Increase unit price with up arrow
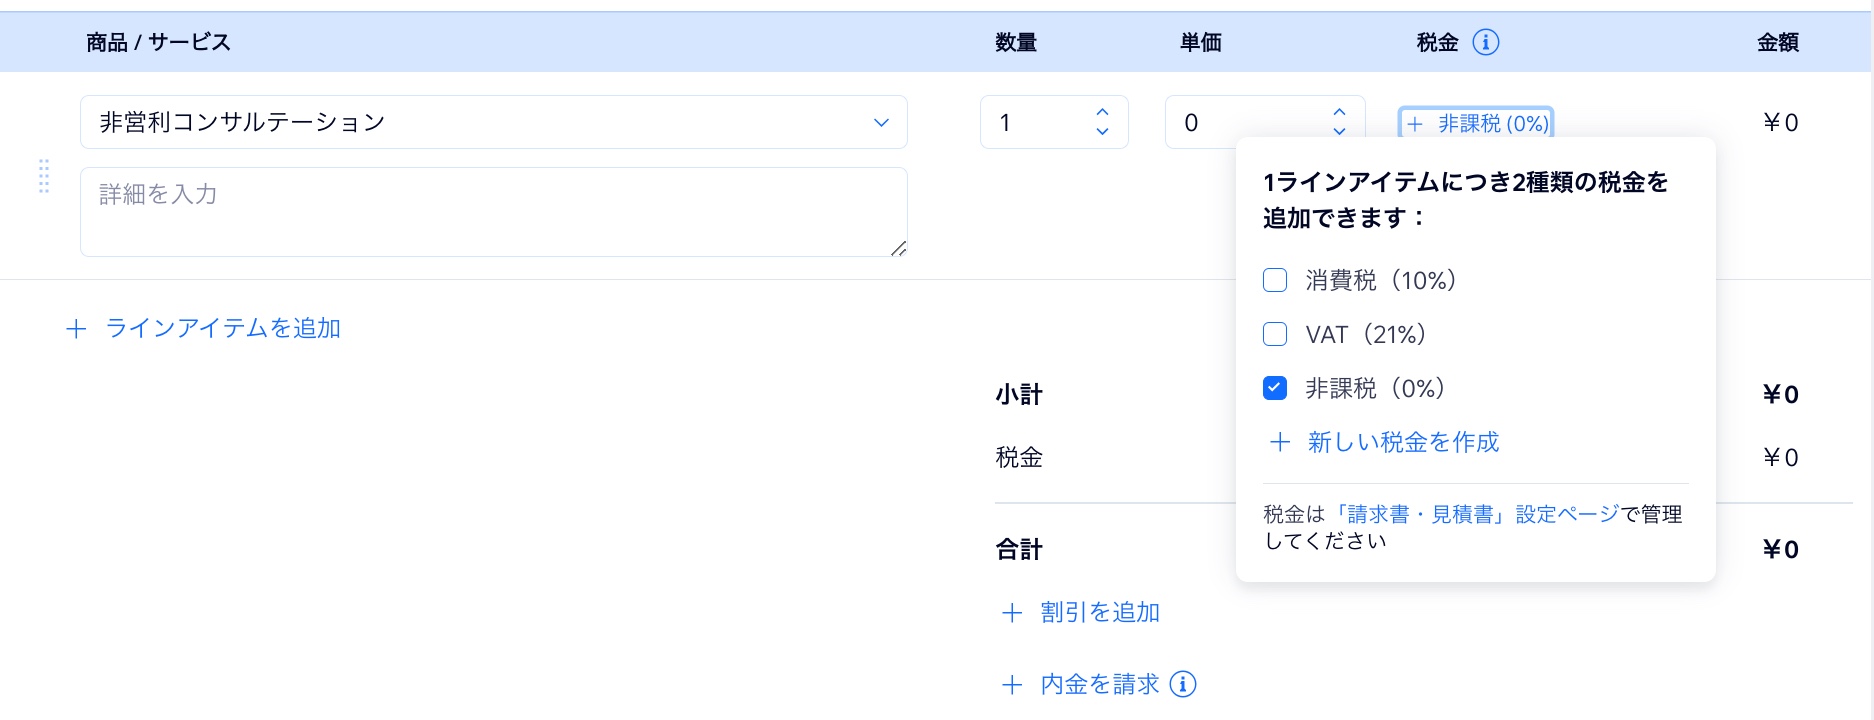1874x720 pixels. click(1340, 112)
